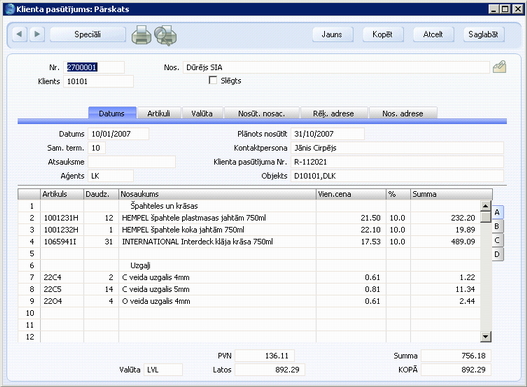Switch to the Artikuli tab
527x387 pixels.
159,113
